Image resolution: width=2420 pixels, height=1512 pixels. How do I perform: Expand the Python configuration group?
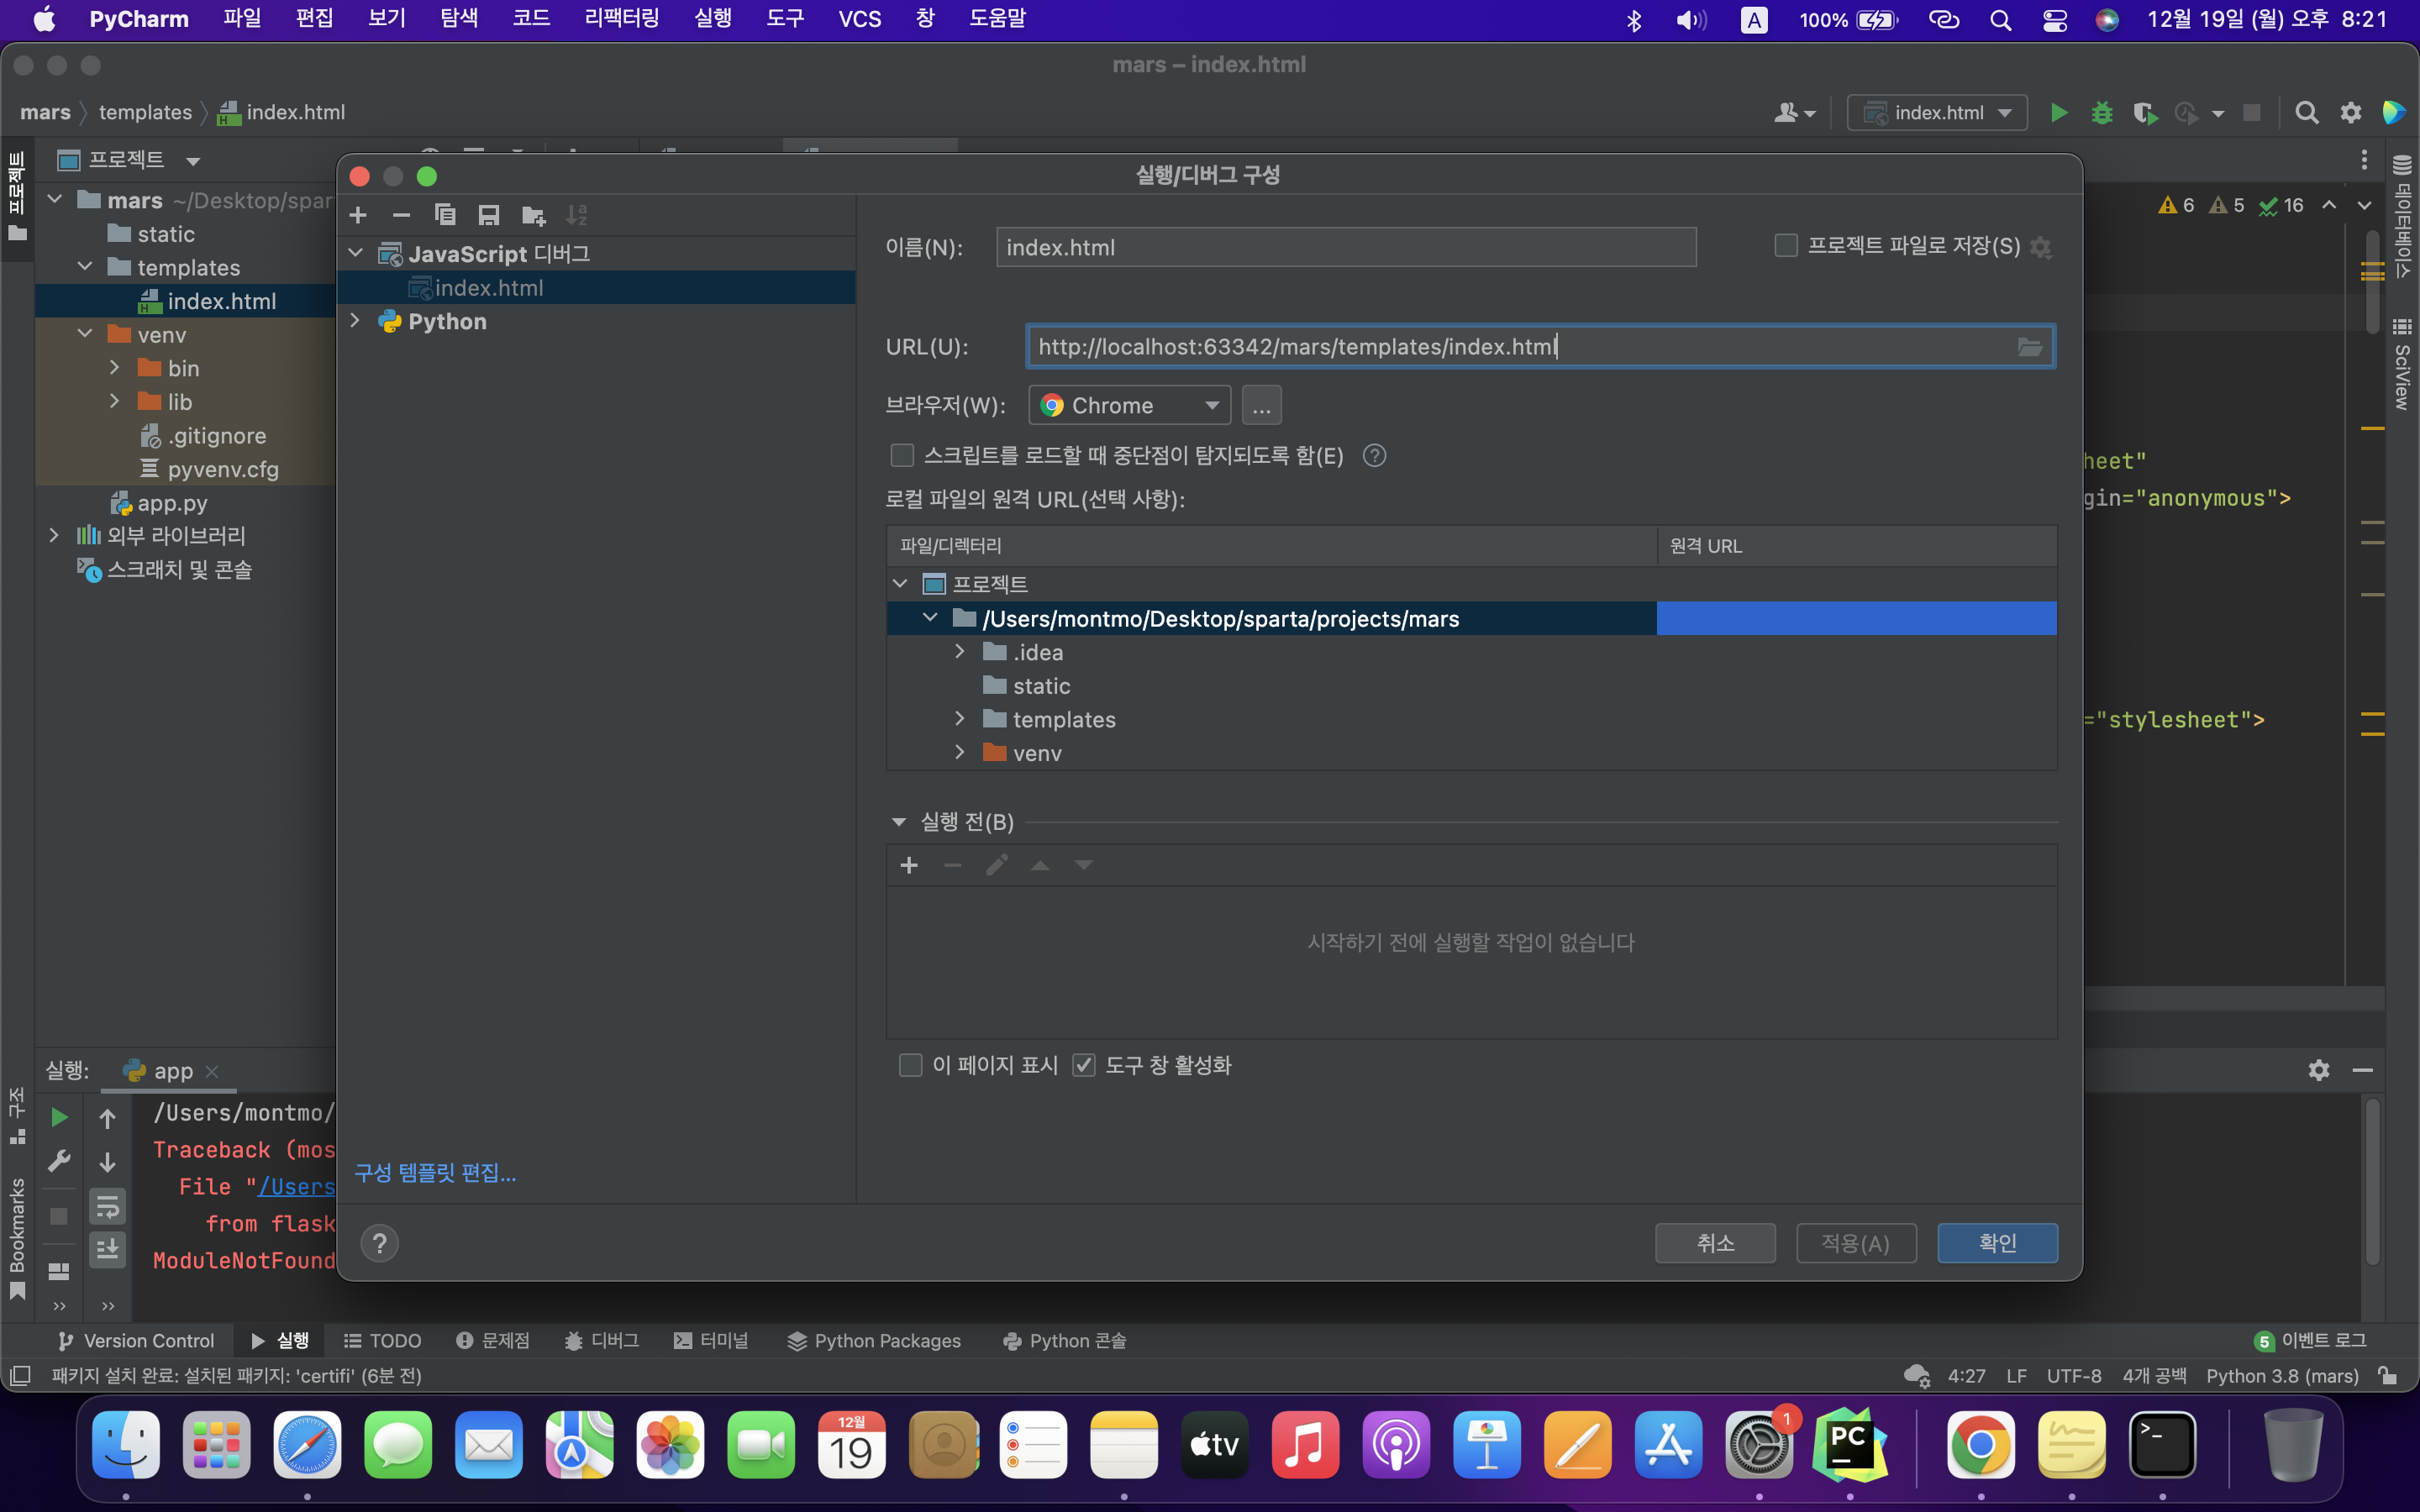click(x=356, y=321)
